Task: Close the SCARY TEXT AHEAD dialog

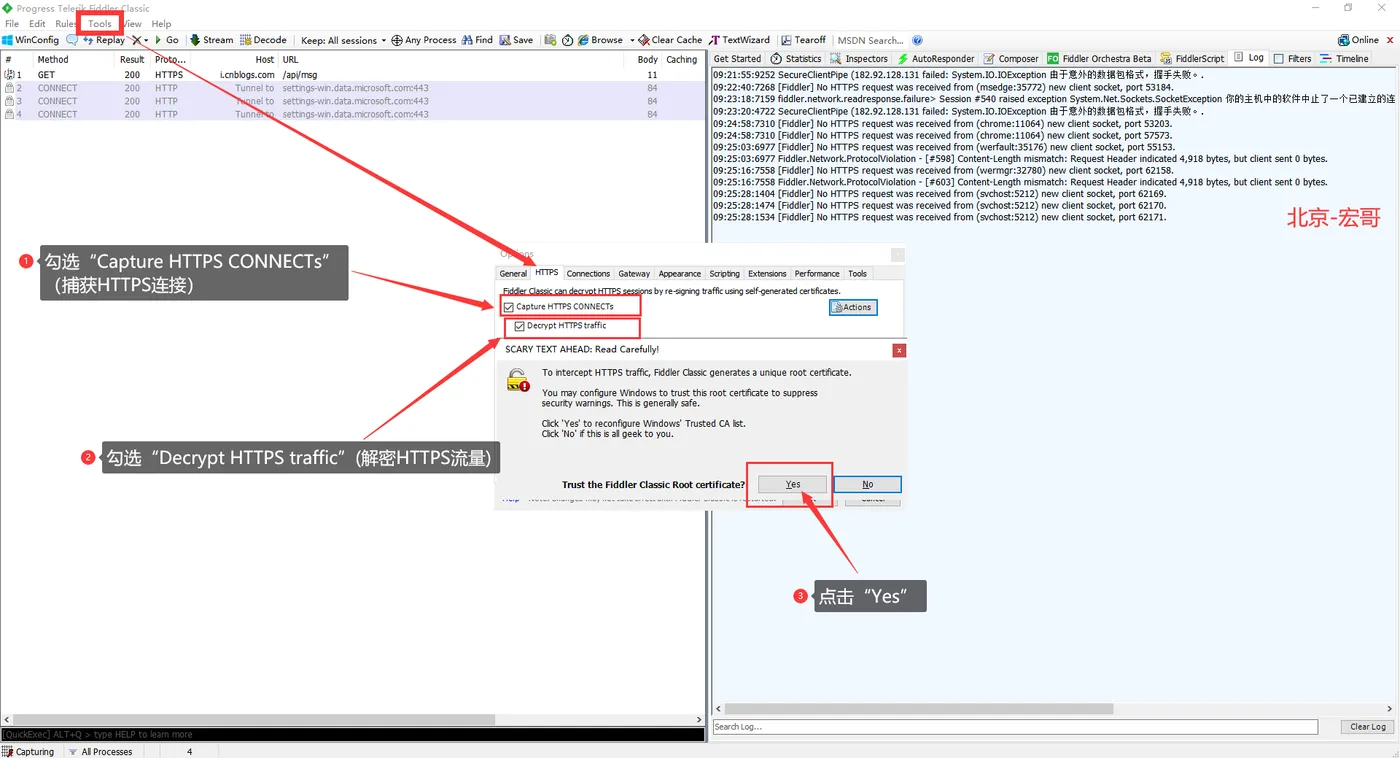Action: coord(899,350)
